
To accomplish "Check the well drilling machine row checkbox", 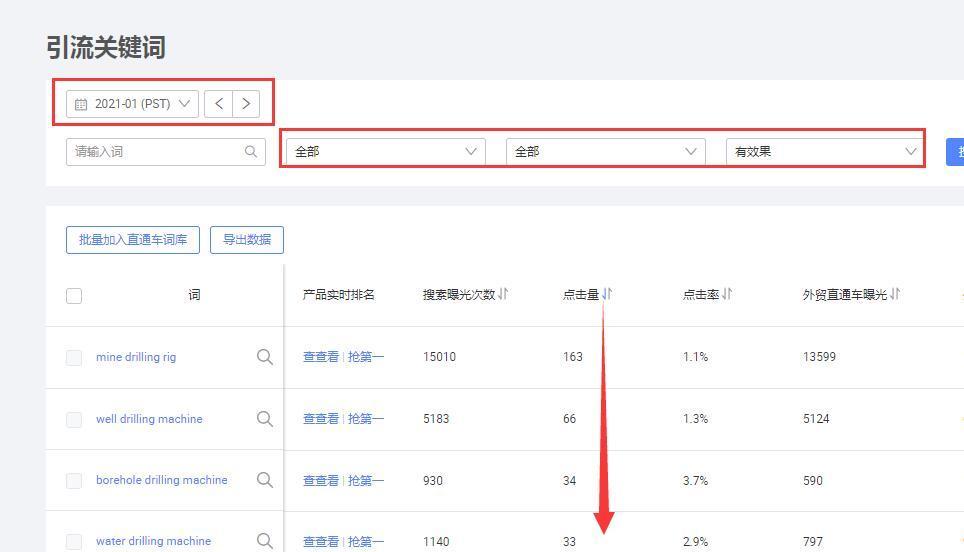I will (x=74, y=419).
